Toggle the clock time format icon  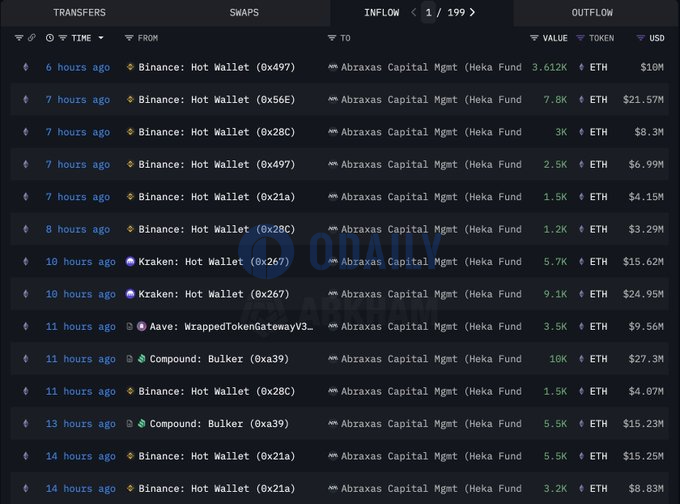tap(50, 38)
